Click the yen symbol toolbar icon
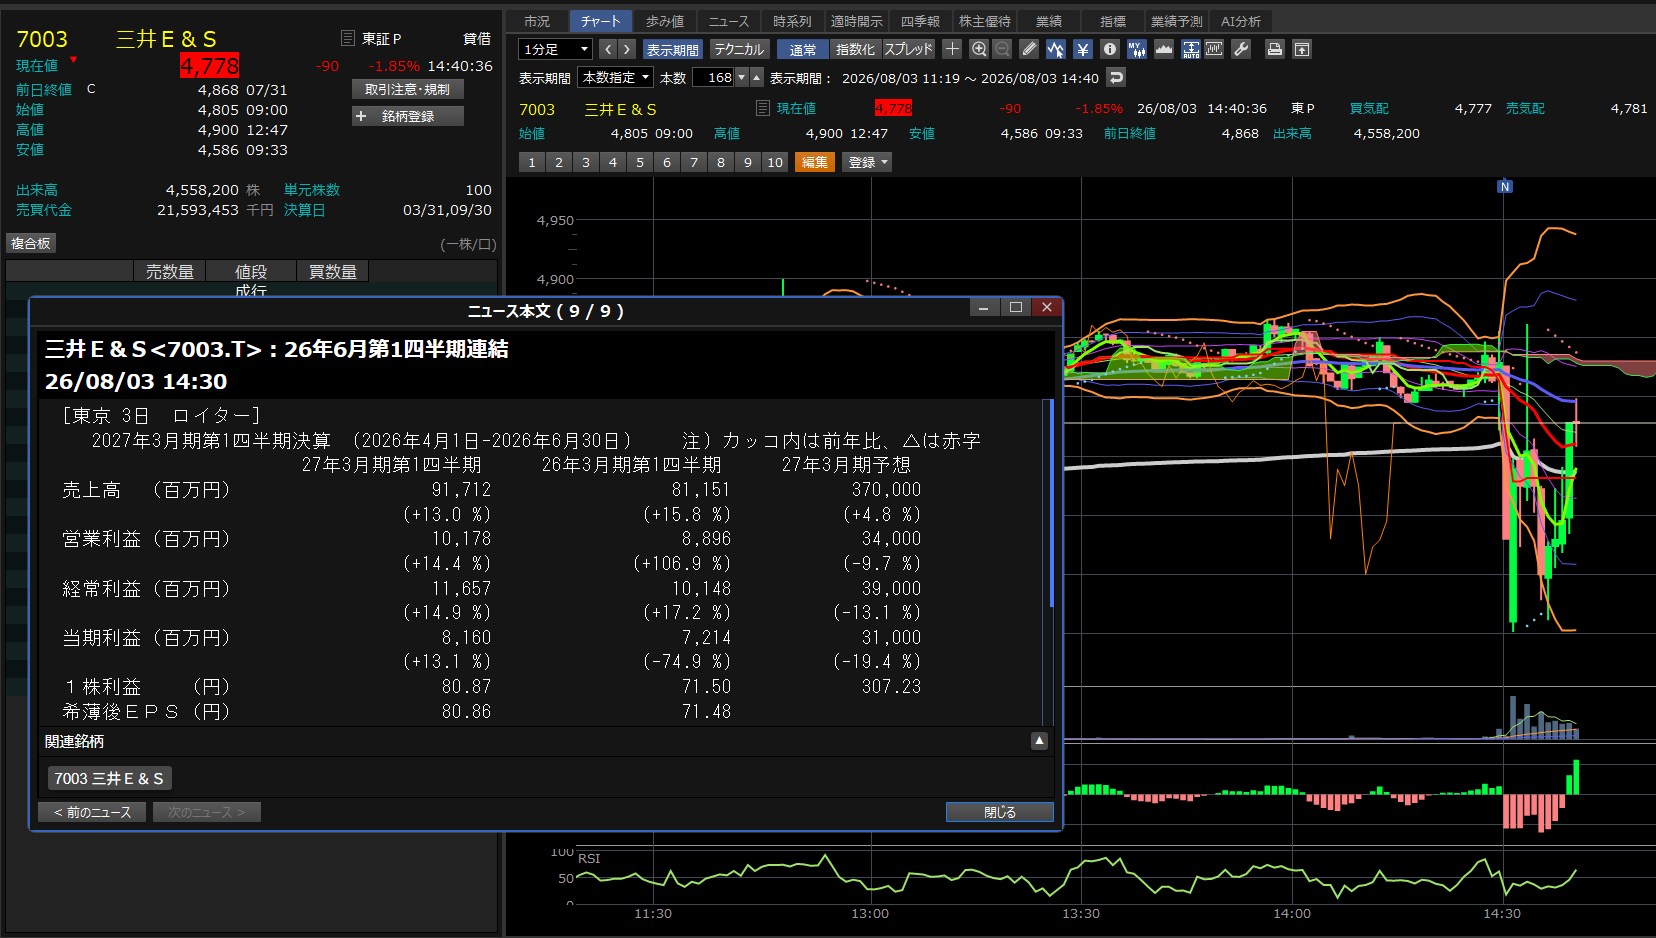The image size is (1656, 938). tap(1083, 49)
